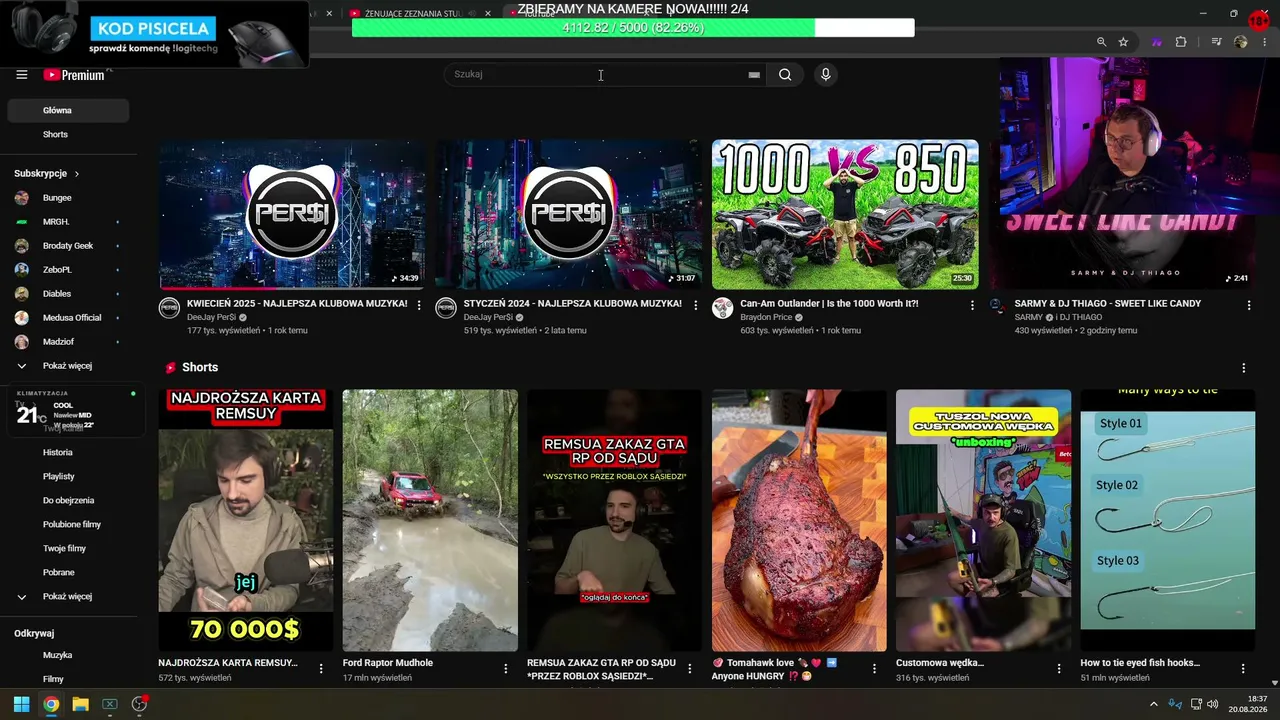Open MRGH. channel avatar in subscriptions

point(22,222)
